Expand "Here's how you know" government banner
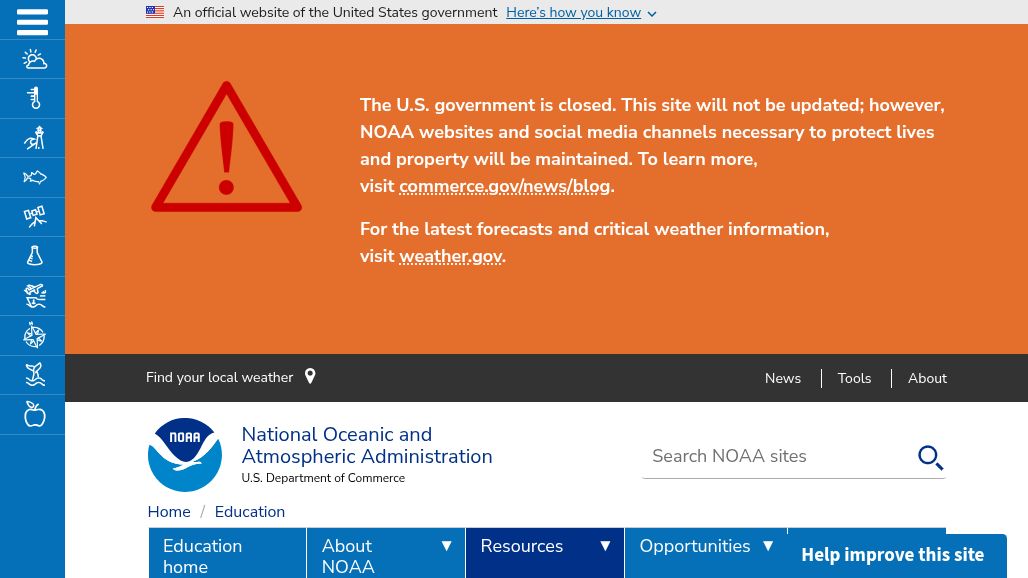 [x=581, y=13]
